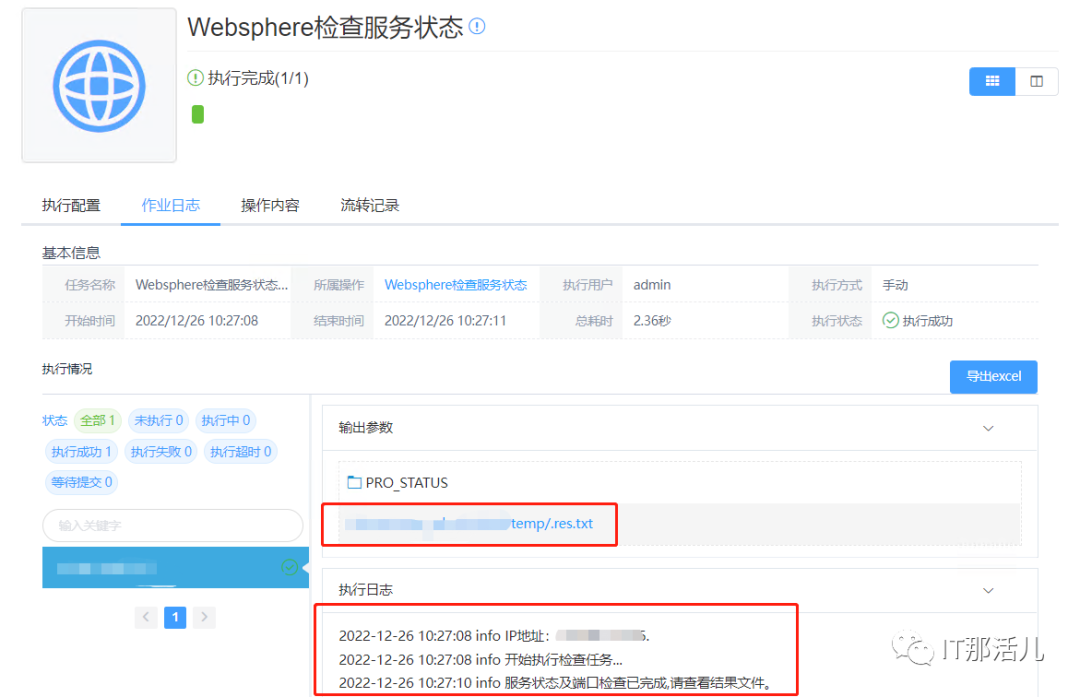The height and width of the screenshot is (697, 1080).
Task: Select the highlighted host row in list
Action: point(175,568)
